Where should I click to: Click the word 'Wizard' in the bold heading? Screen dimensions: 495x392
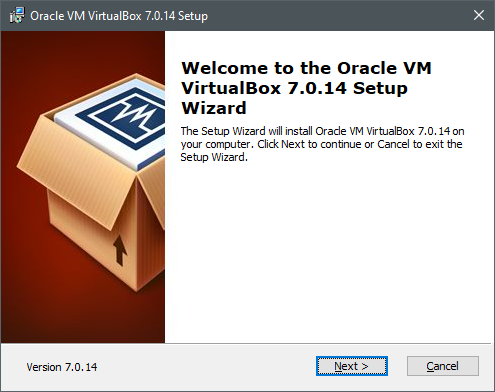pos(214,108)
